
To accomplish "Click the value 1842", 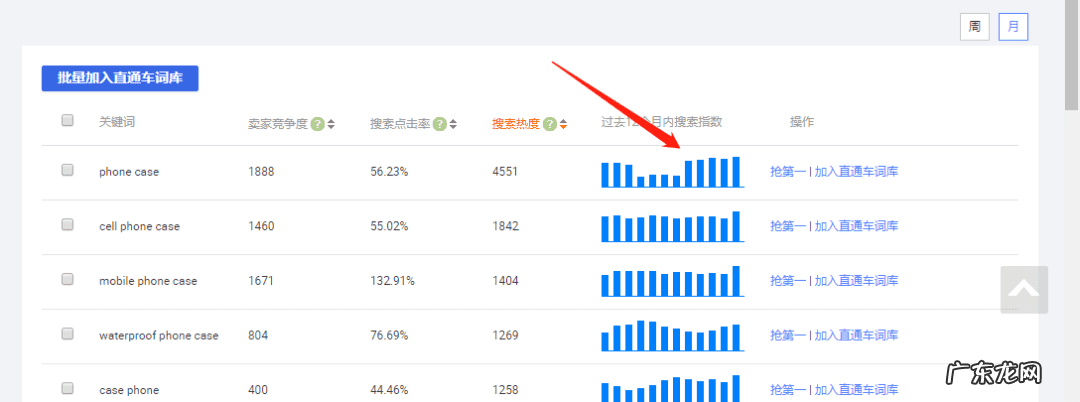I will (x=505, y=226).
